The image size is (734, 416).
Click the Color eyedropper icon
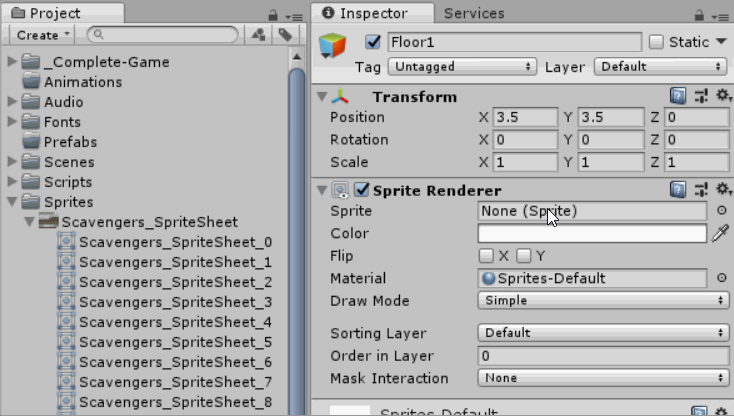pos(720,233)
